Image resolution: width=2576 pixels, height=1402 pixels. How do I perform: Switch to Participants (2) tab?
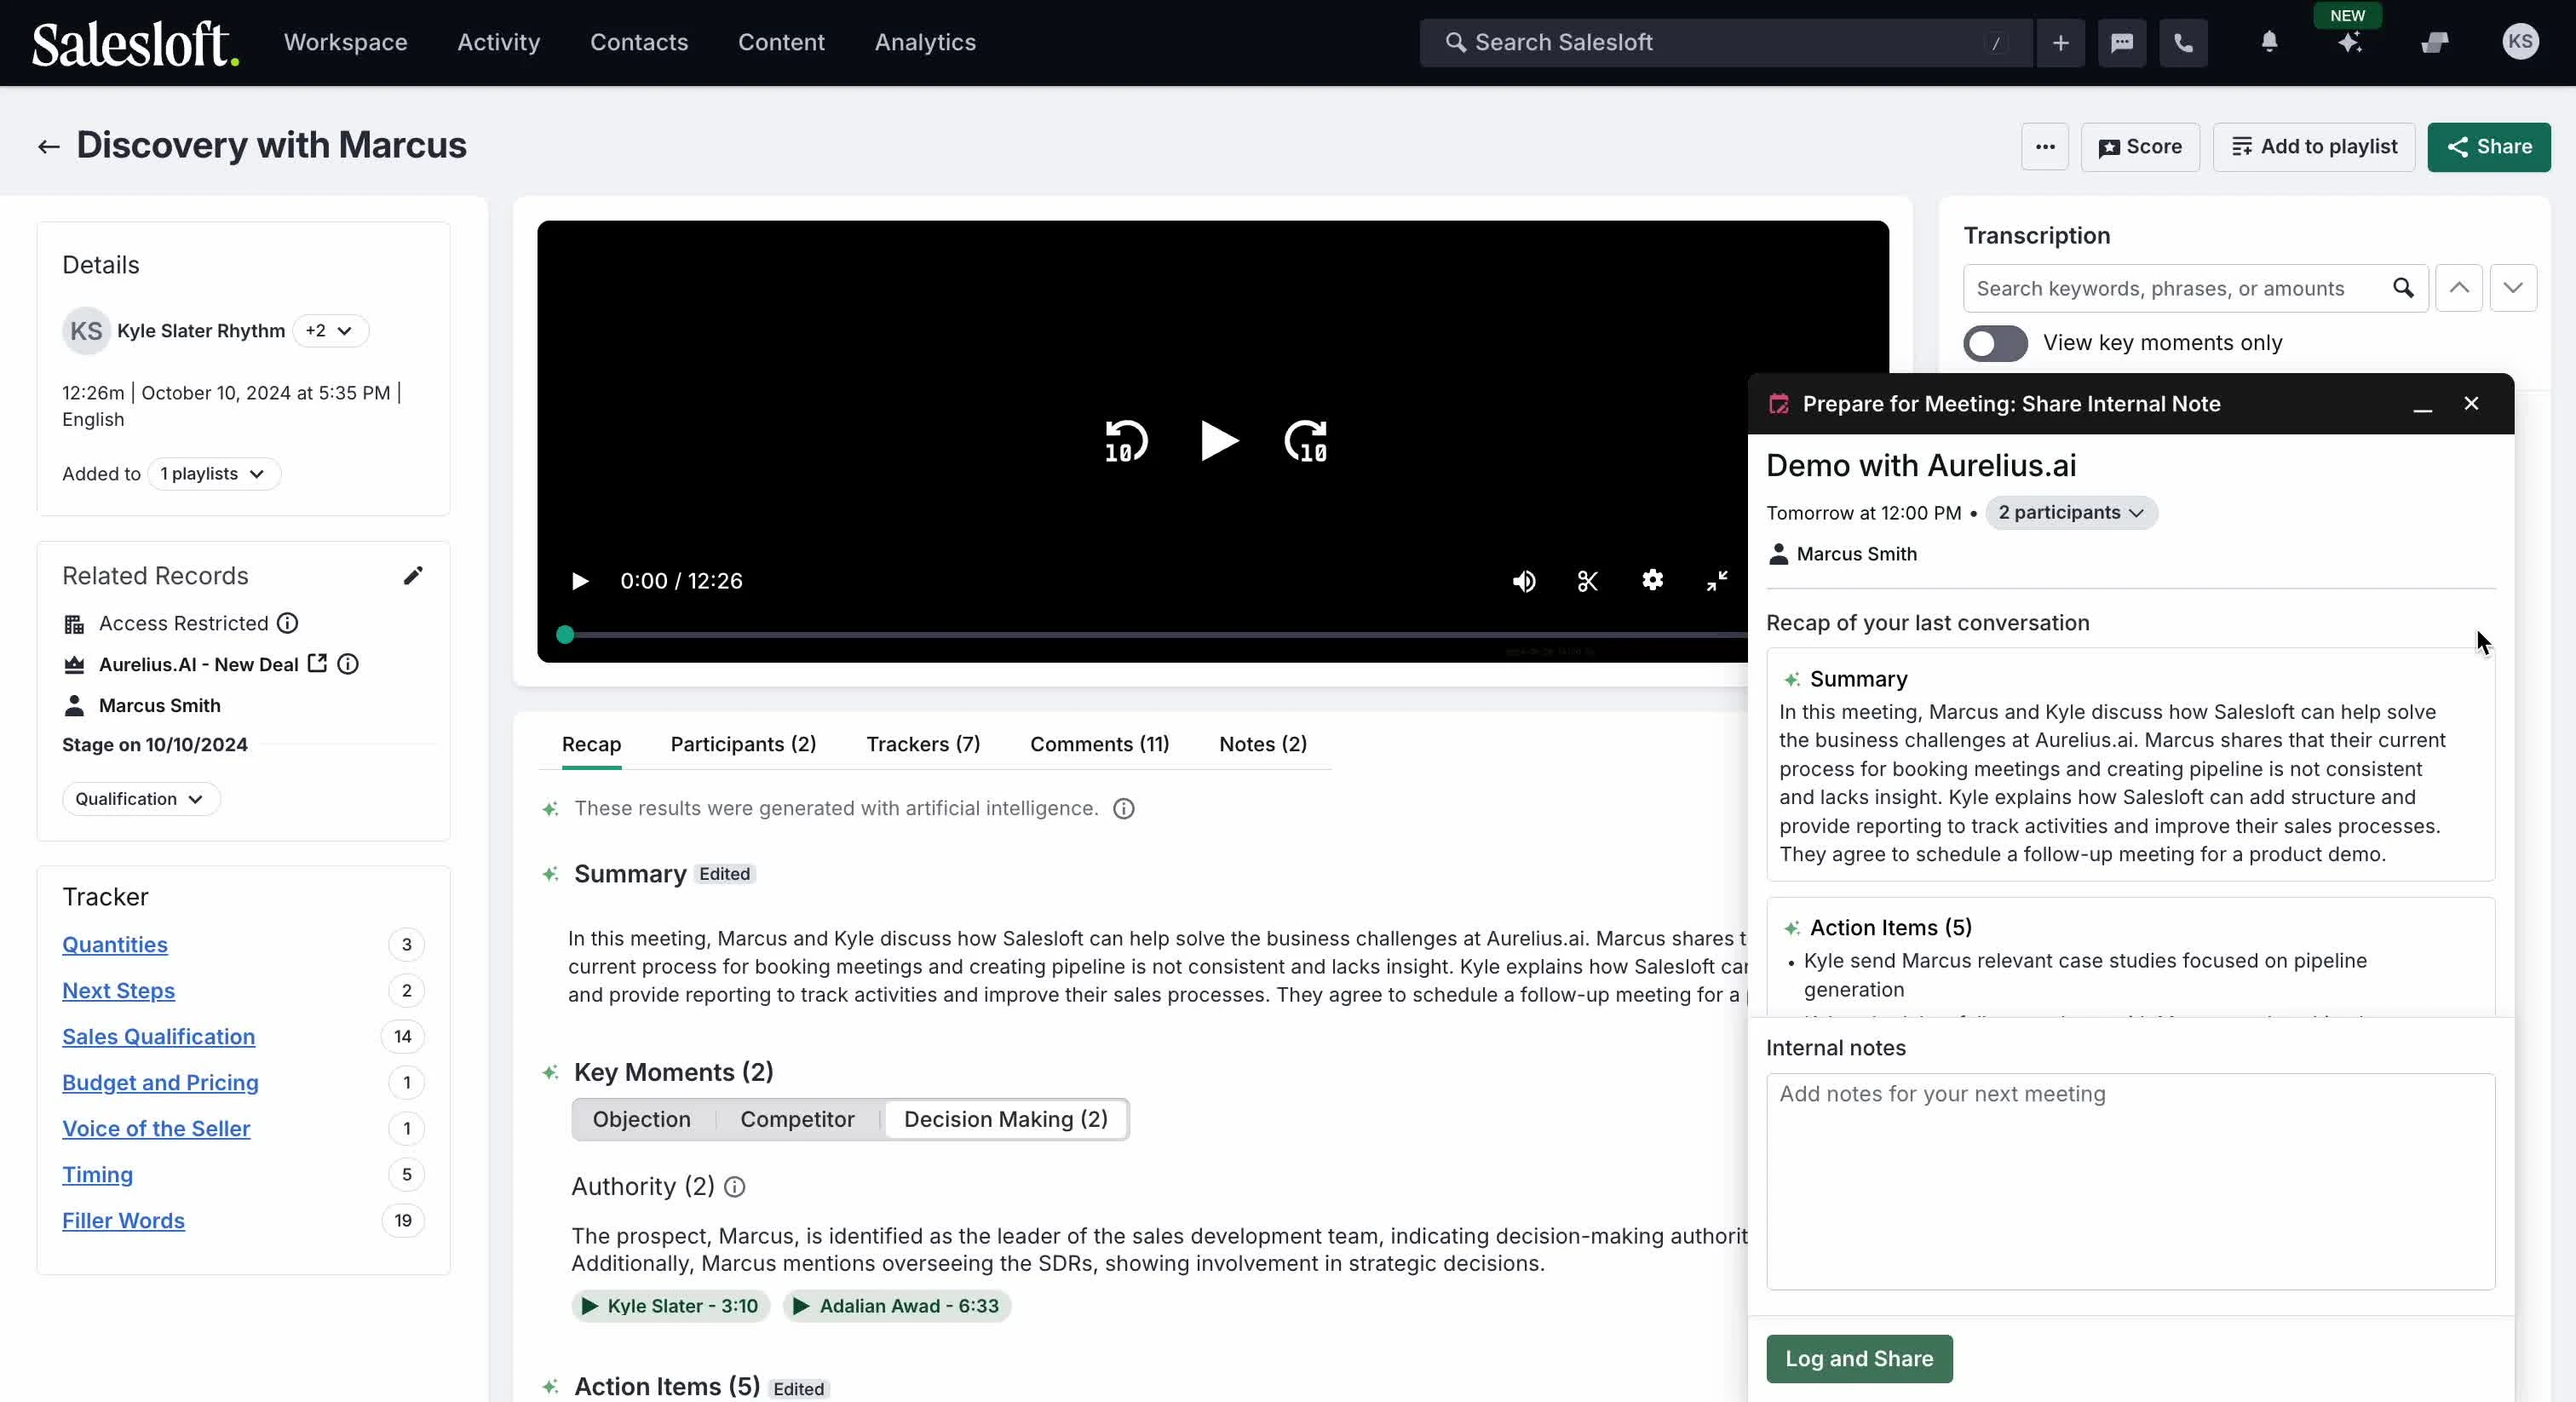743,744
